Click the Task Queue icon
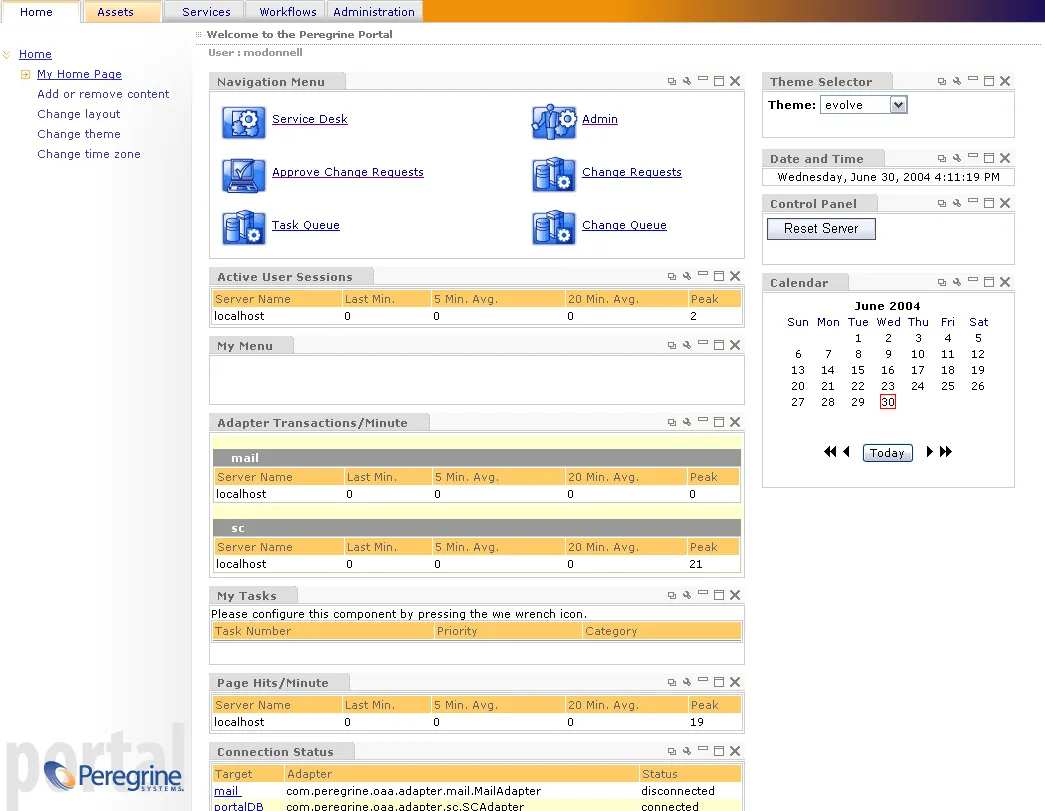Image resolution: width=1045 pixels, height=811 pixels. point(243,227)
